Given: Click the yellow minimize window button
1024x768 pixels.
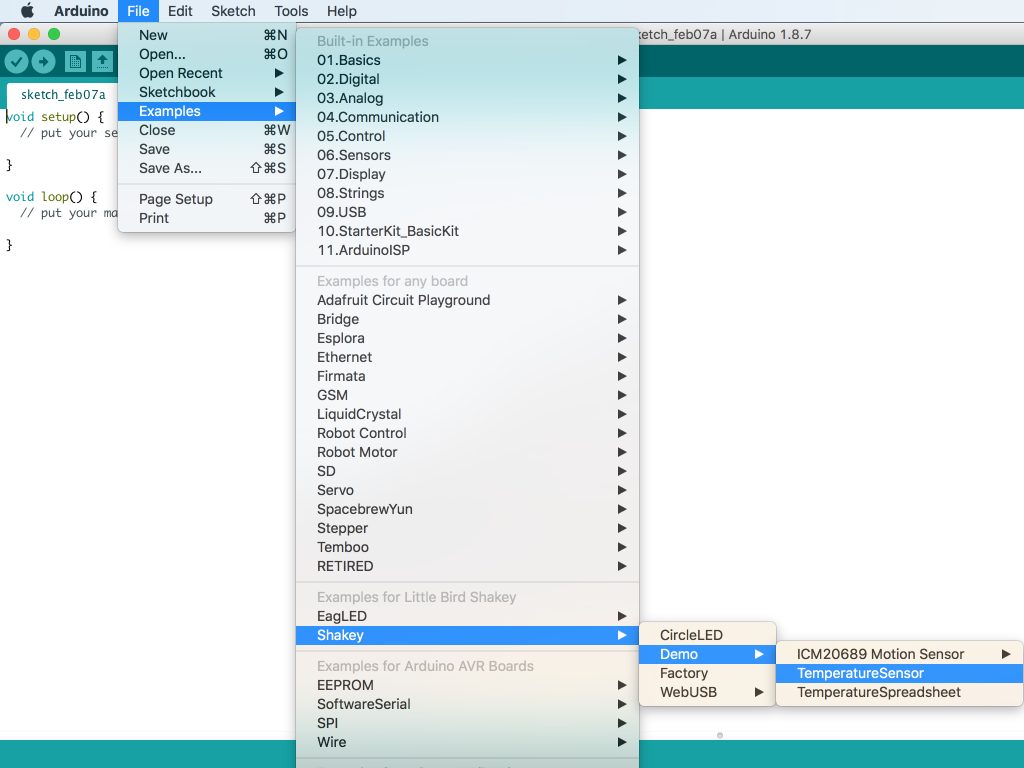Looking at the screenshot, I should (34, 34).
